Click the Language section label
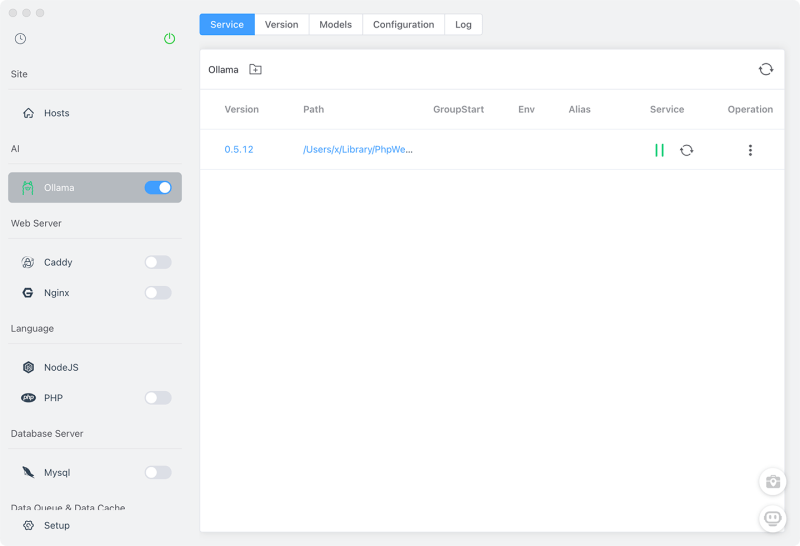Image resolution: width=800 pixels, height=546 pixels. 32,329
